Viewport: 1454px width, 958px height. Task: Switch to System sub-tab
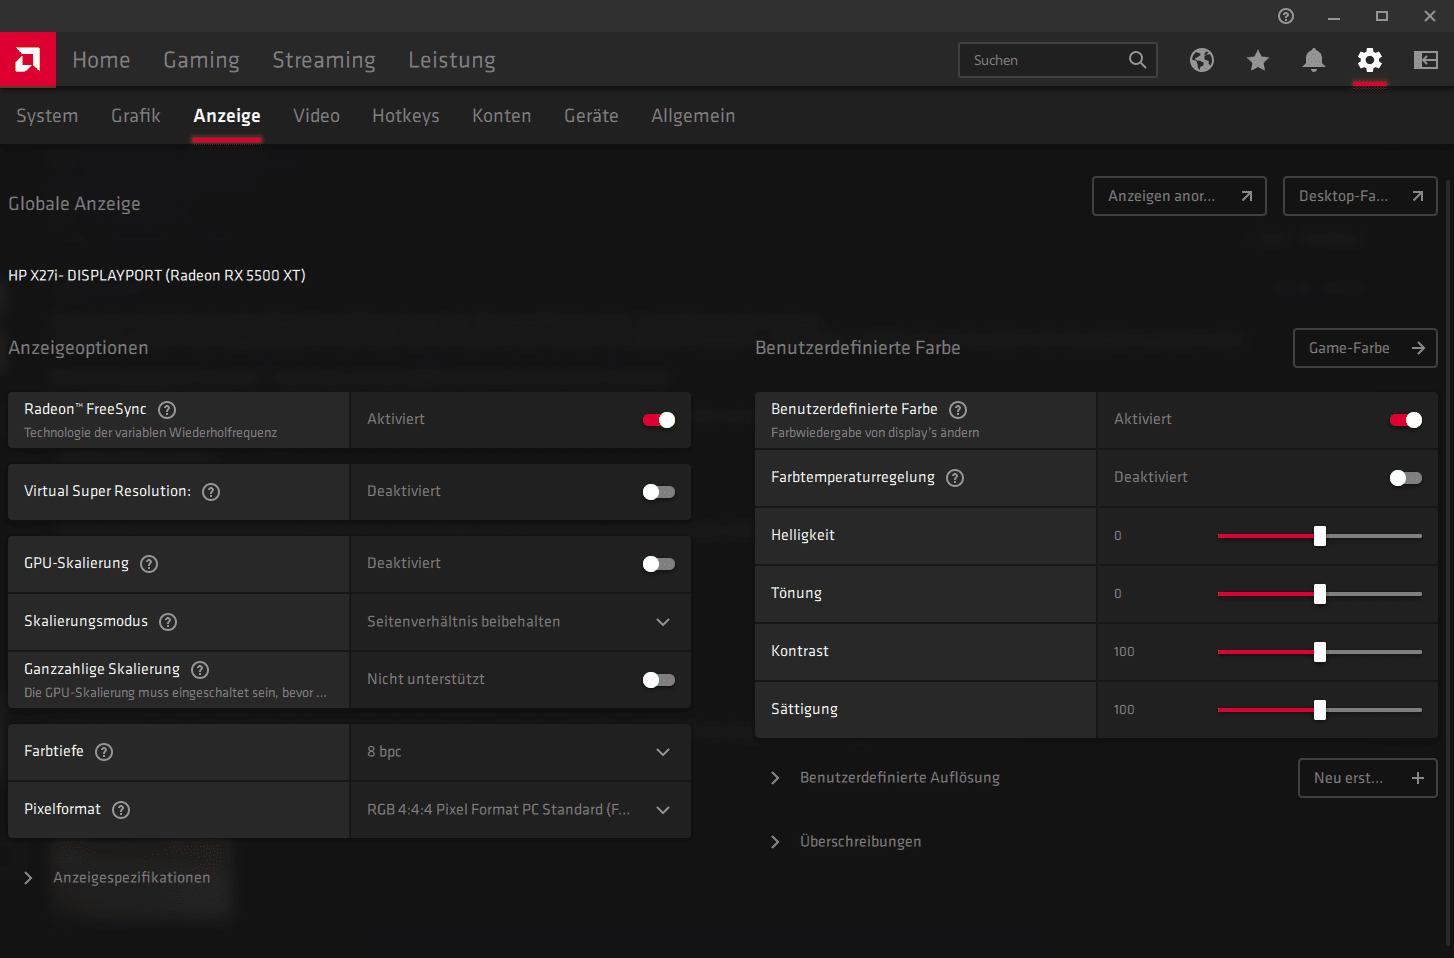pyautogui.click(x=47, y=116)
